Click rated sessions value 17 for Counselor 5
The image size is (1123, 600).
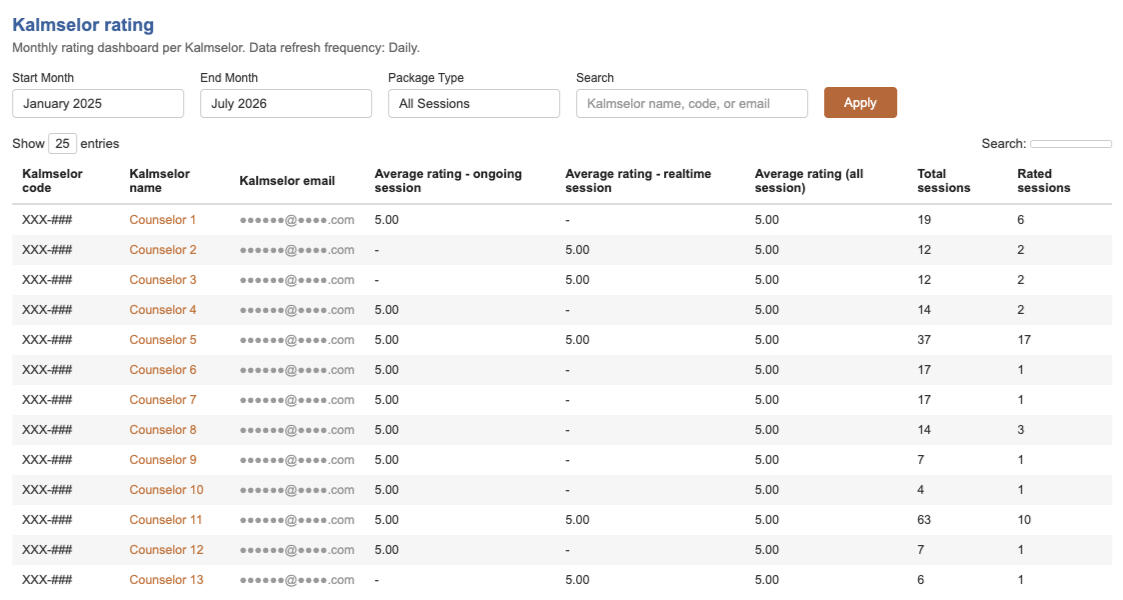coord(1024,340)
